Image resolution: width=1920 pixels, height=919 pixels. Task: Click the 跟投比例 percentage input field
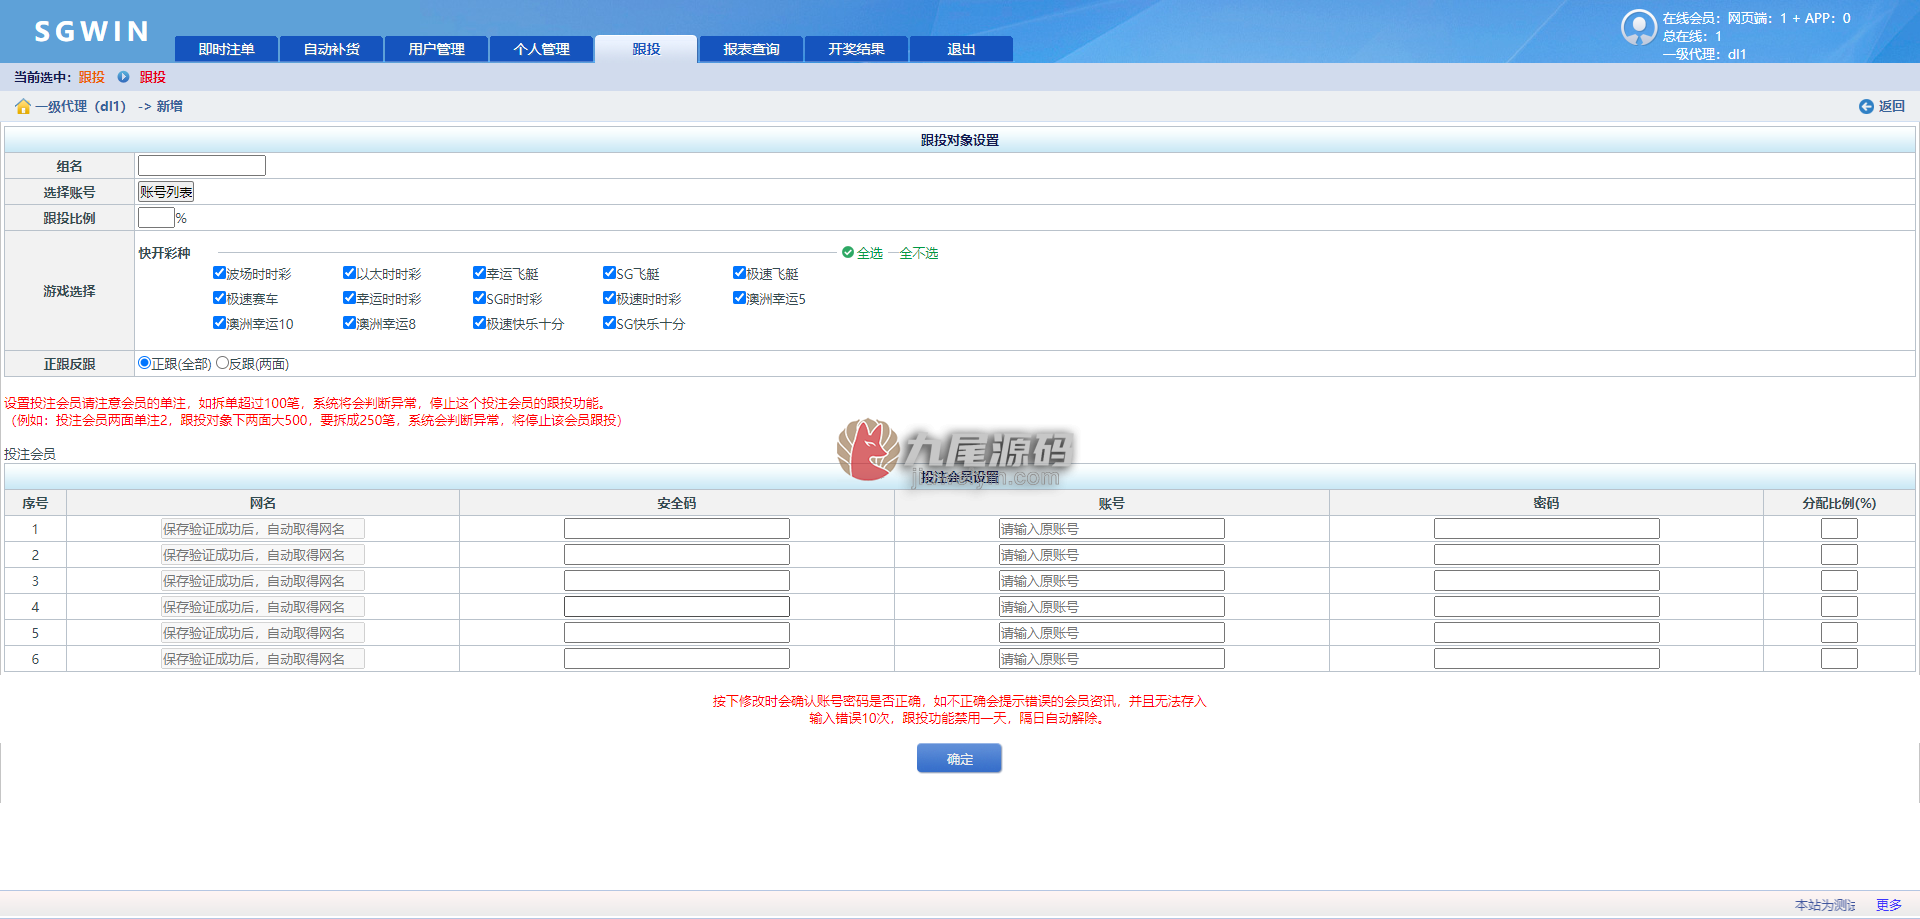156,218
